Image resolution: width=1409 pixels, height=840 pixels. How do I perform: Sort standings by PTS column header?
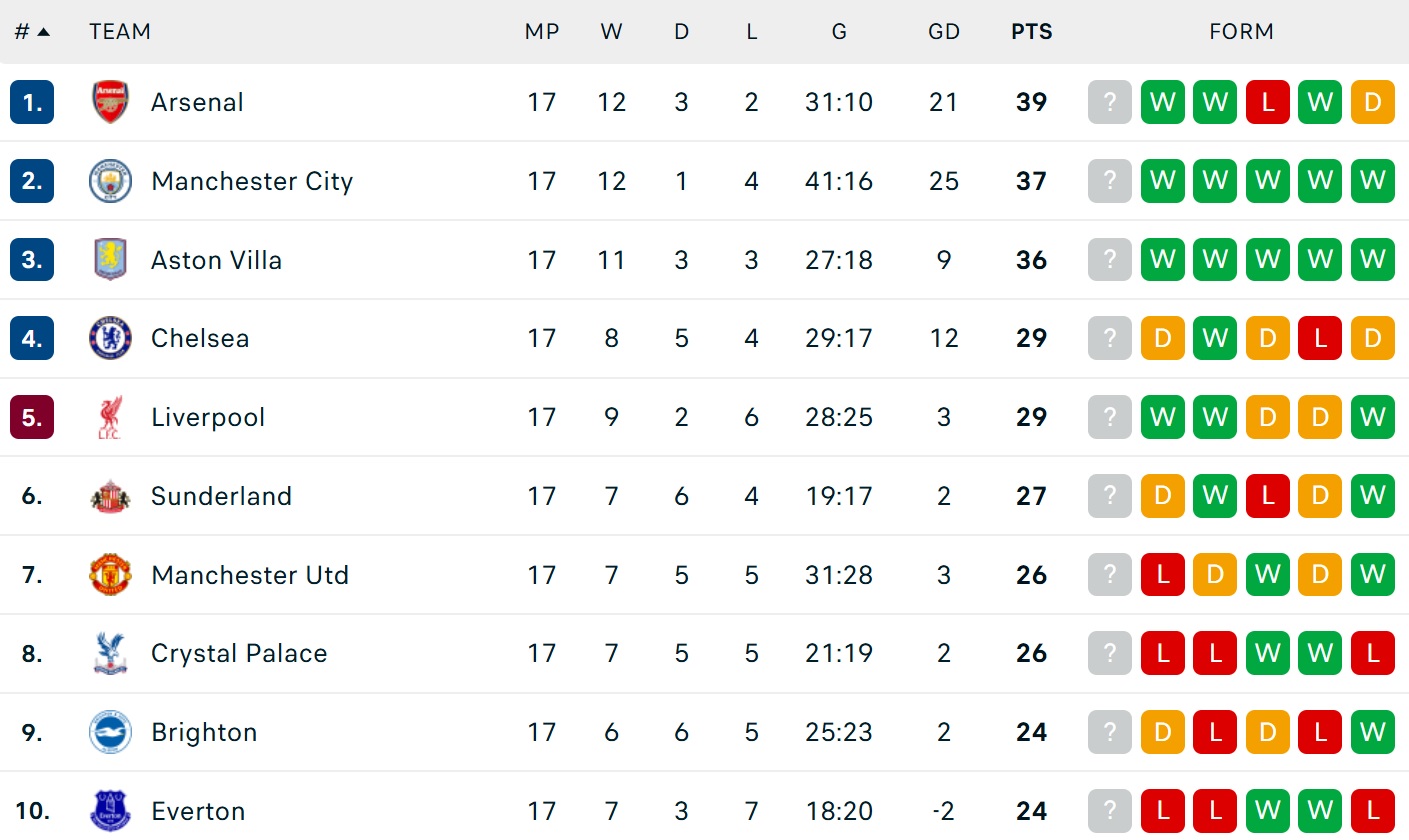pos(1031,32)
